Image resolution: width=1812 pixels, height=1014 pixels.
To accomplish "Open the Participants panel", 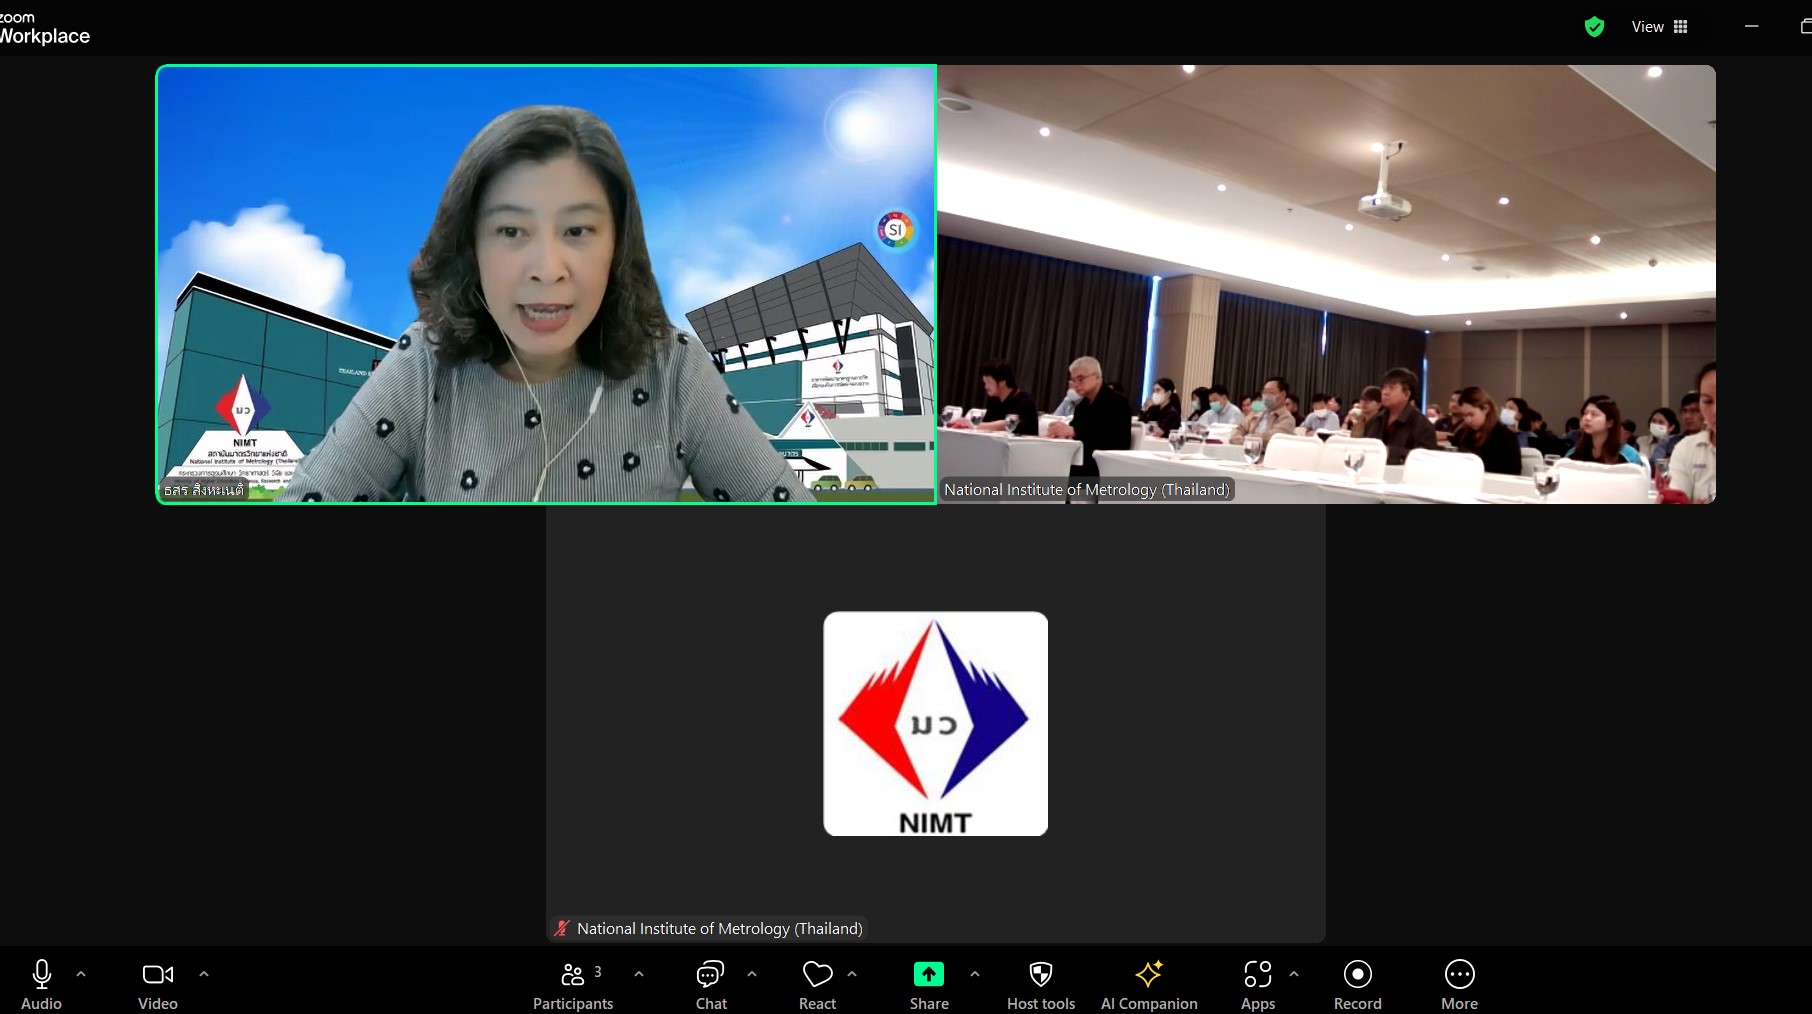I will tap(573, 985).
